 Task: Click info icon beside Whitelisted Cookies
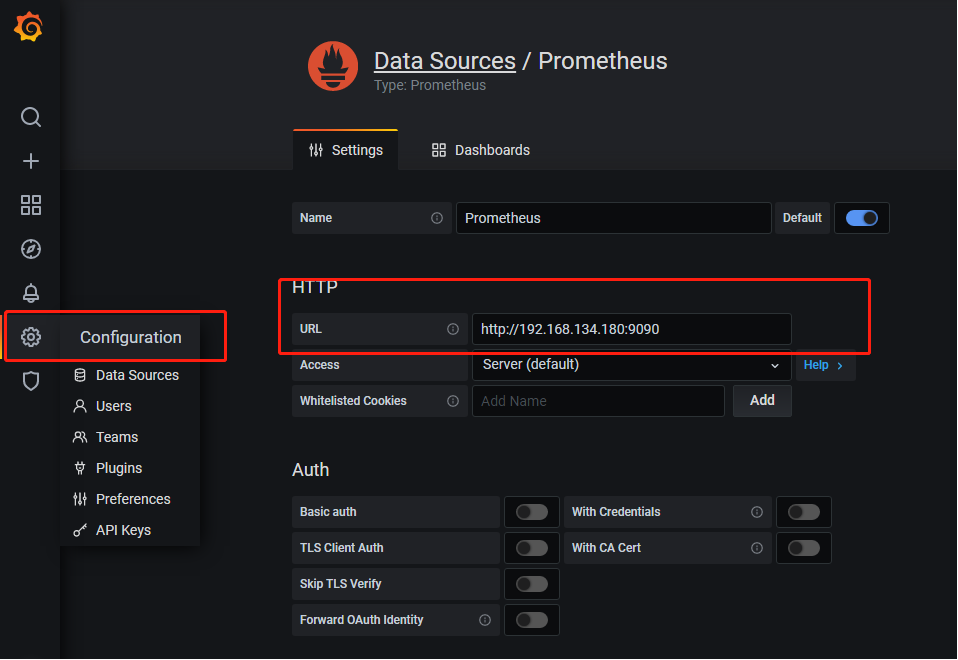[453, 401]
